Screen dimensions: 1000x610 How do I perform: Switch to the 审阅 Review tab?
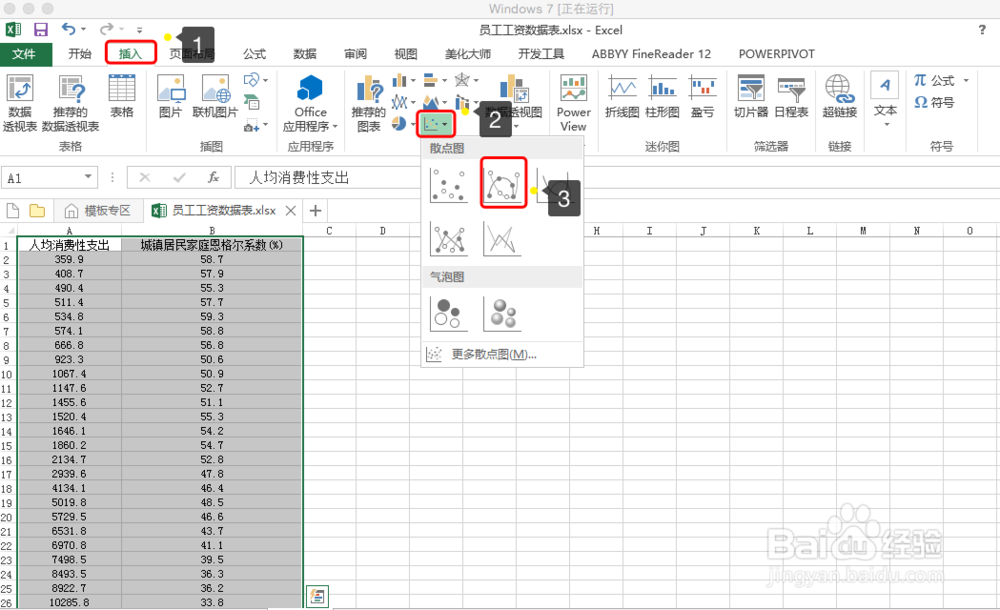(x=355, y=54)
